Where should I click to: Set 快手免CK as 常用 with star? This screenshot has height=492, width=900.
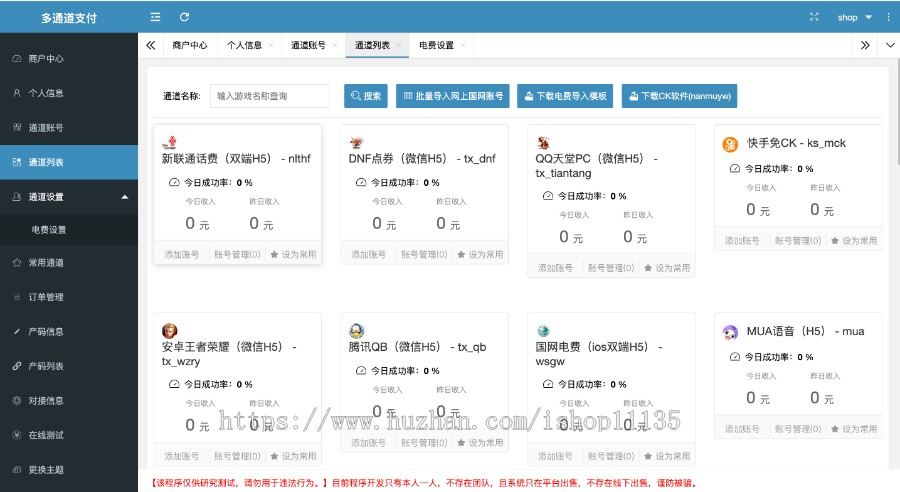pos(854,241)
